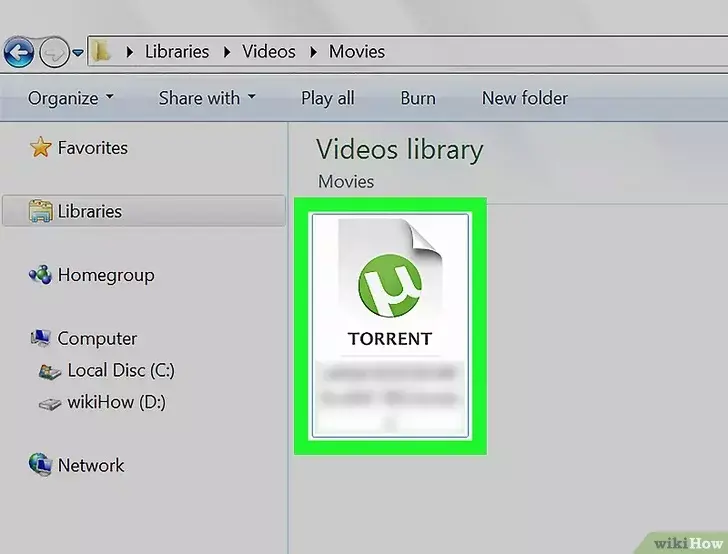Viewport: 728px width, 554px height.
Task: Select Libraries in the address bar
Action: [177, 52]
